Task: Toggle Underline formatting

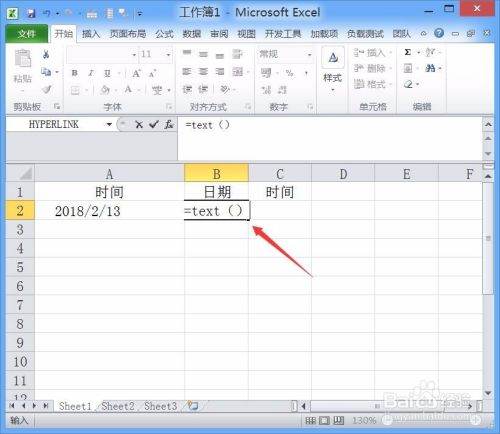Action: click(x=107, y=73)
